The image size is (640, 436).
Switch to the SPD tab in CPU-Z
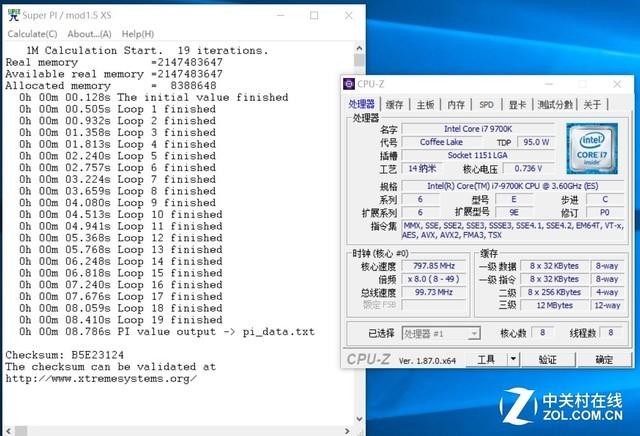click(487, 105)
